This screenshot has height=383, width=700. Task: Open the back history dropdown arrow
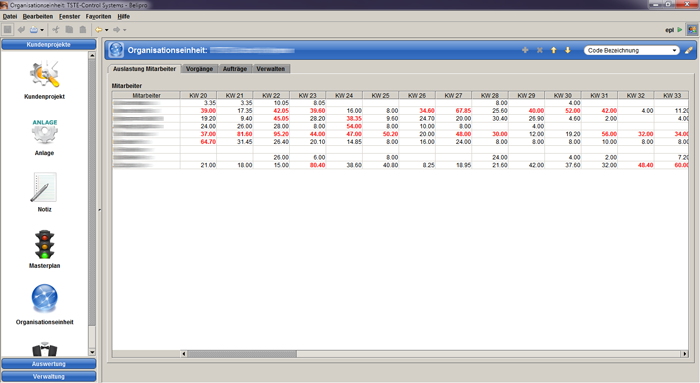106,30
